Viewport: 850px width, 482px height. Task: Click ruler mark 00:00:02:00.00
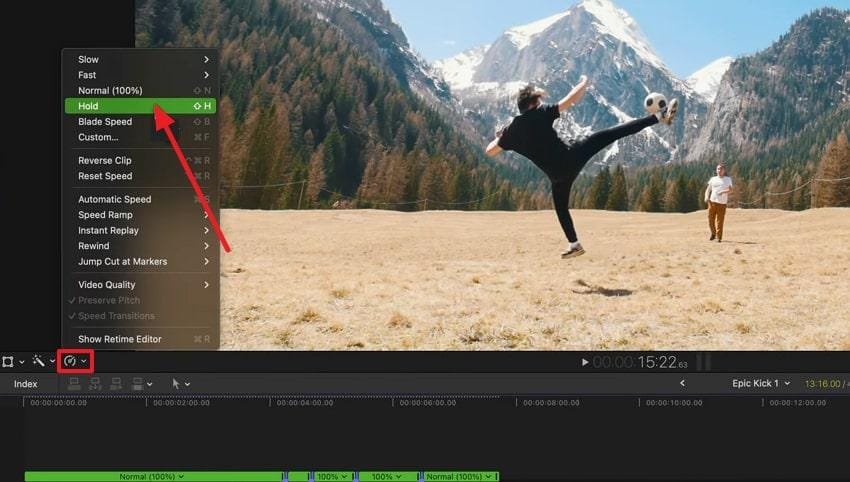click(181, 403)
